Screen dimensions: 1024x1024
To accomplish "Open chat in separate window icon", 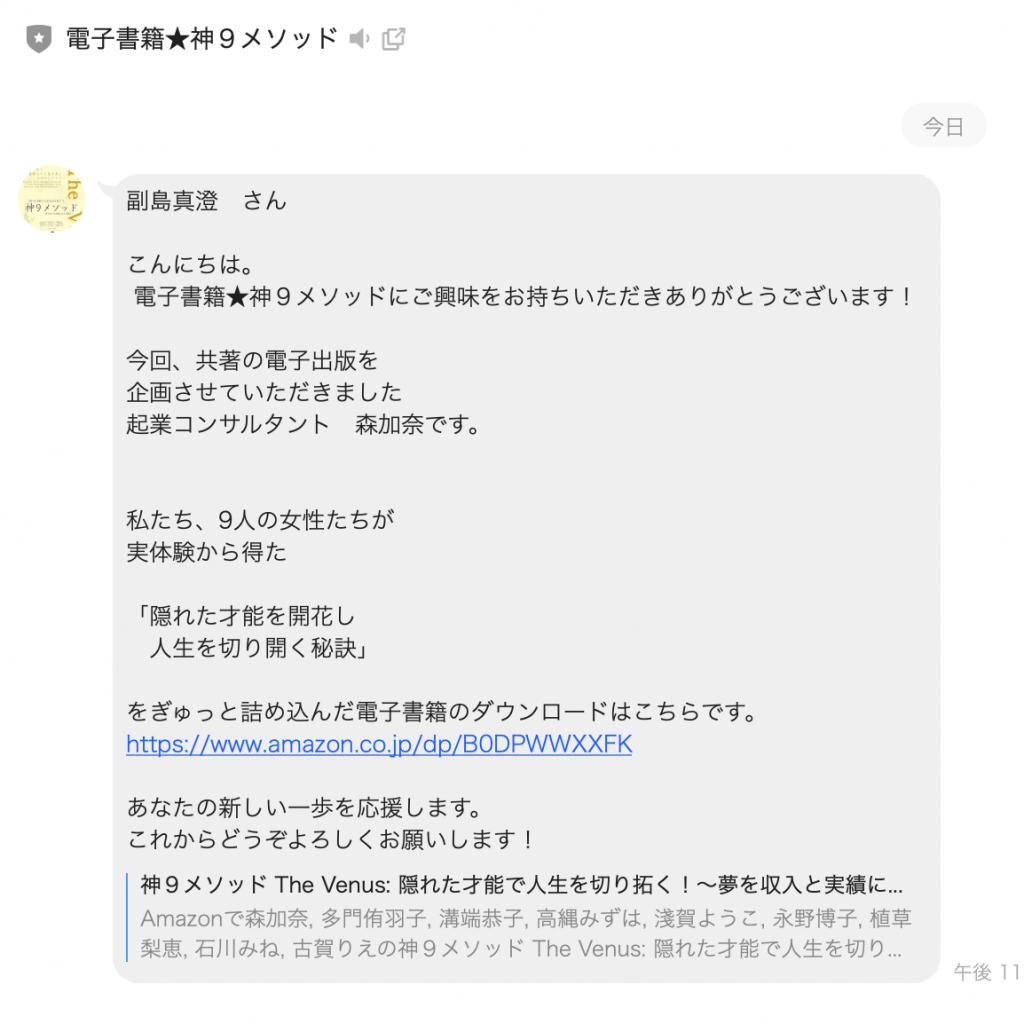I will pos(393,39).
